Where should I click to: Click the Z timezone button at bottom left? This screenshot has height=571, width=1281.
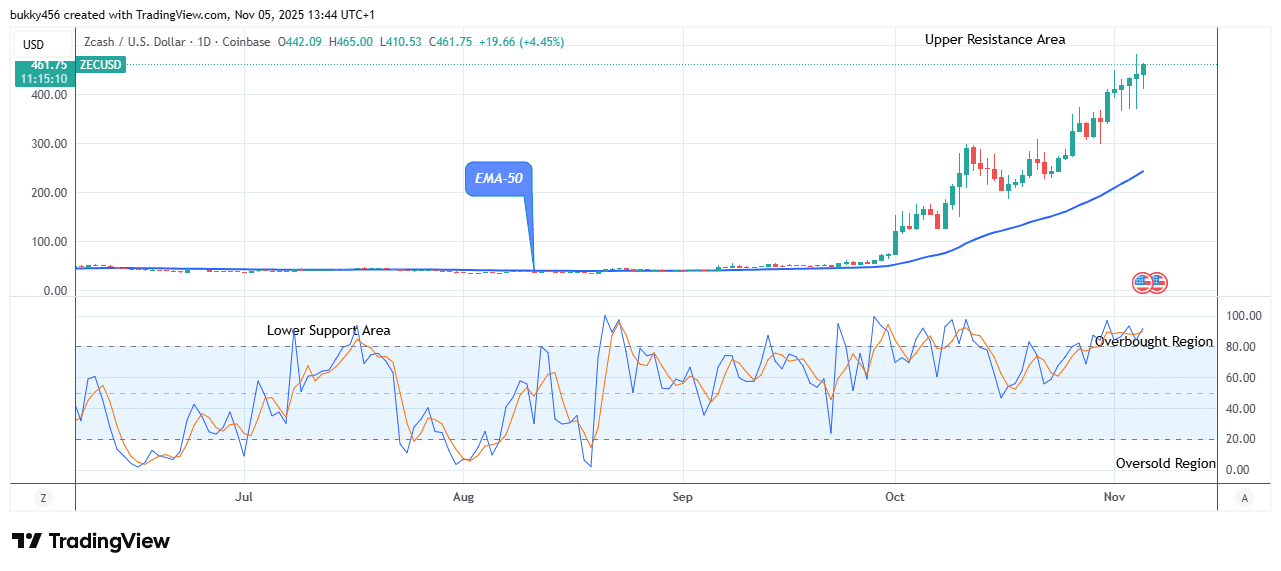(x=43, y=497)
